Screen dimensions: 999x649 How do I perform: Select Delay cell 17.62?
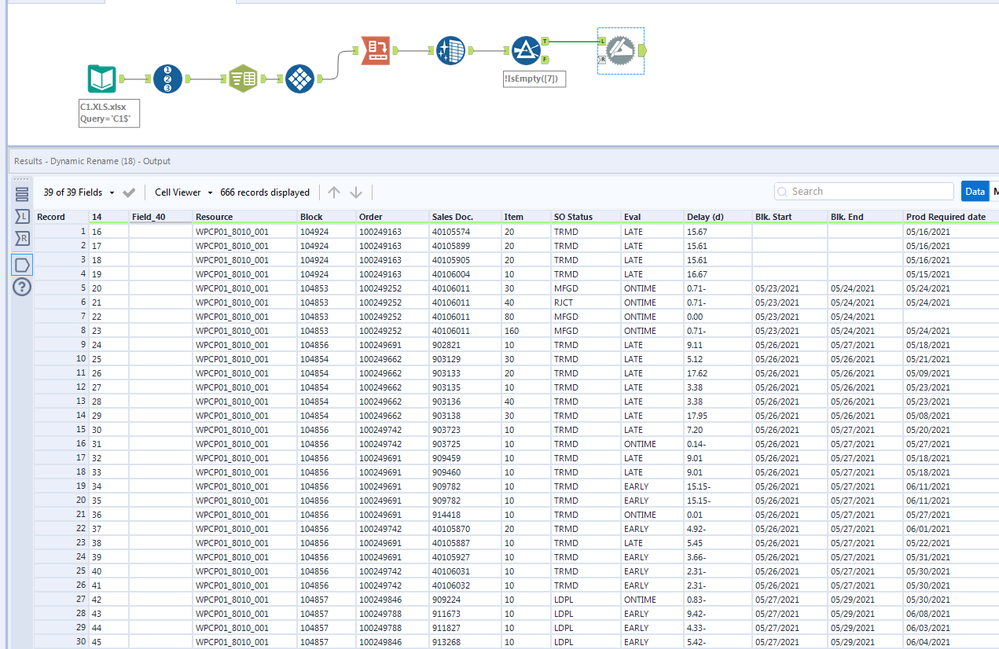[x=718, y=373]
